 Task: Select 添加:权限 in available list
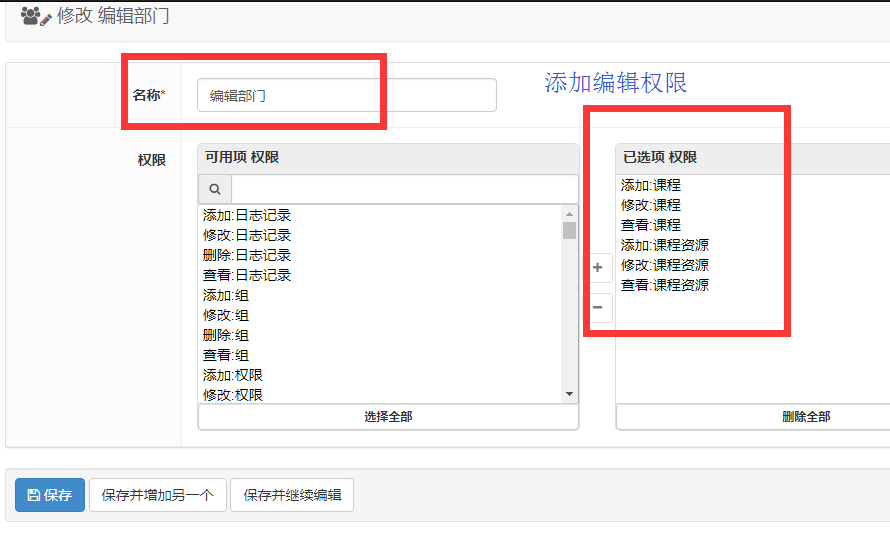(x=233, y=375)
